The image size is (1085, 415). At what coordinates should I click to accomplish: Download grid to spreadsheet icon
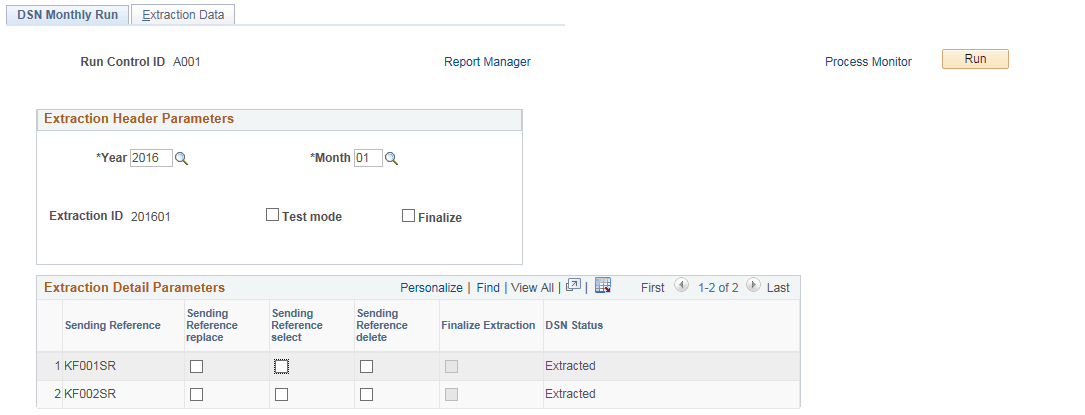click(x=603, y=285)
